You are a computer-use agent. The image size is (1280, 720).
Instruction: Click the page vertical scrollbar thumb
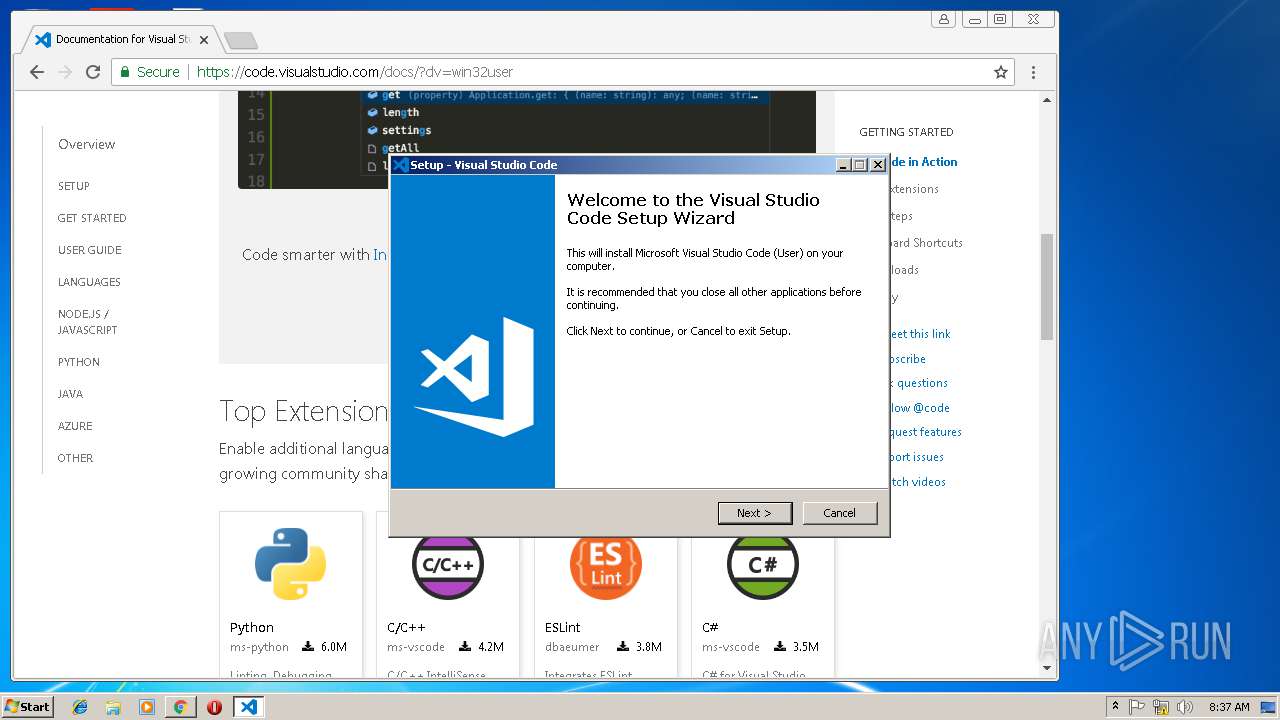coord(1047,287)
